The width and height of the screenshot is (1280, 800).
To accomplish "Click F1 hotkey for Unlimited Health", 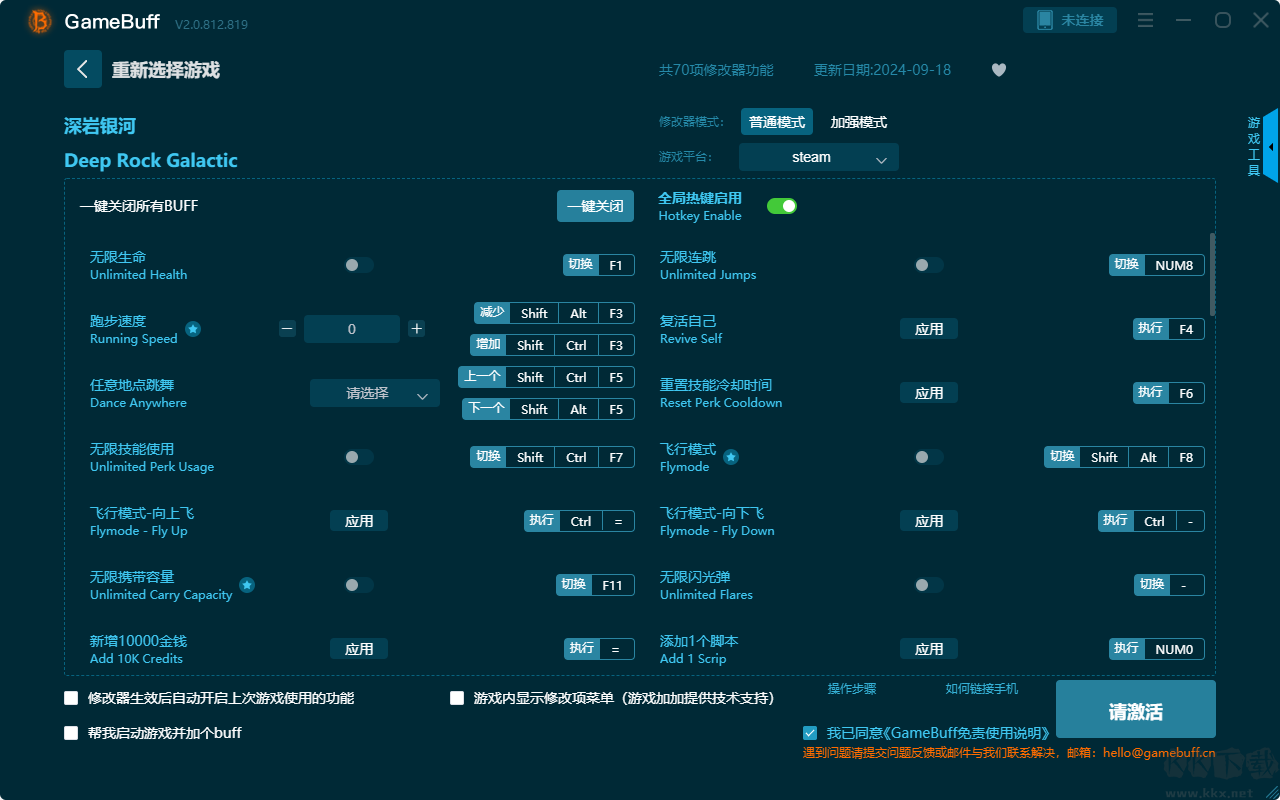I will pyautogui.click(x=616, y=265).
